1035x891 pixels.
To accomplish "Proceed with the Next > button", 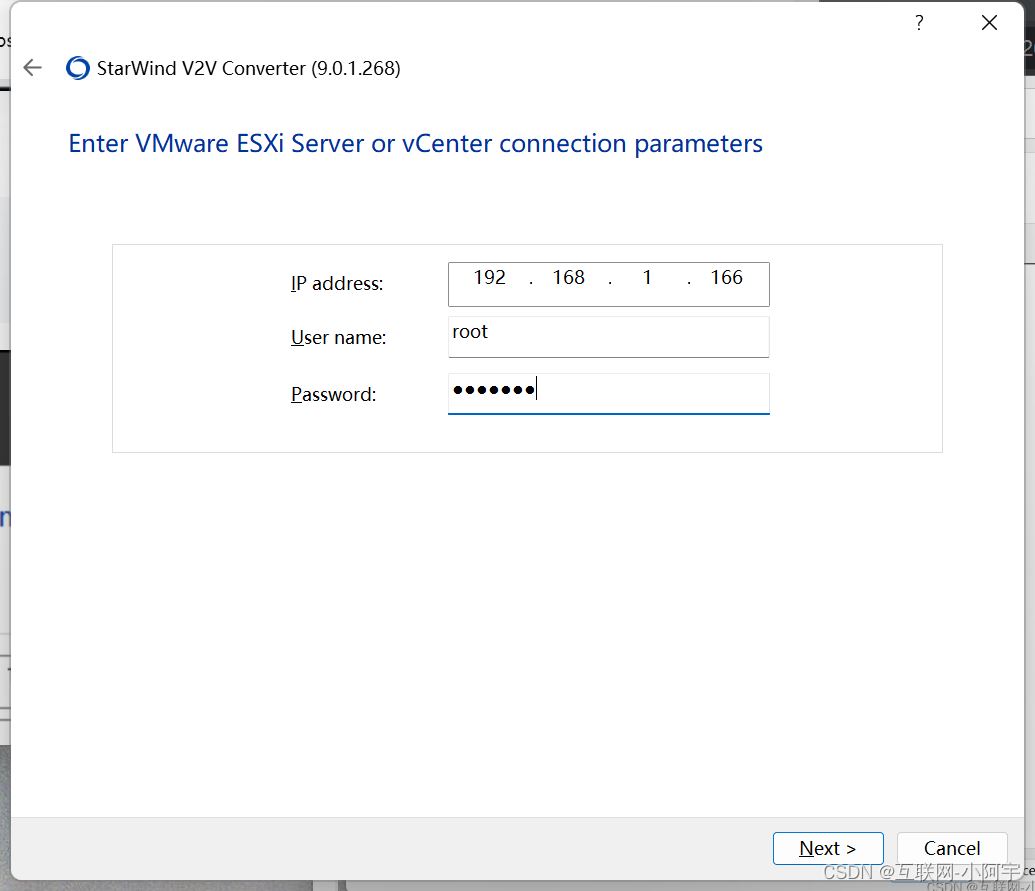I will pyautogui.click(x=828, y=848).
